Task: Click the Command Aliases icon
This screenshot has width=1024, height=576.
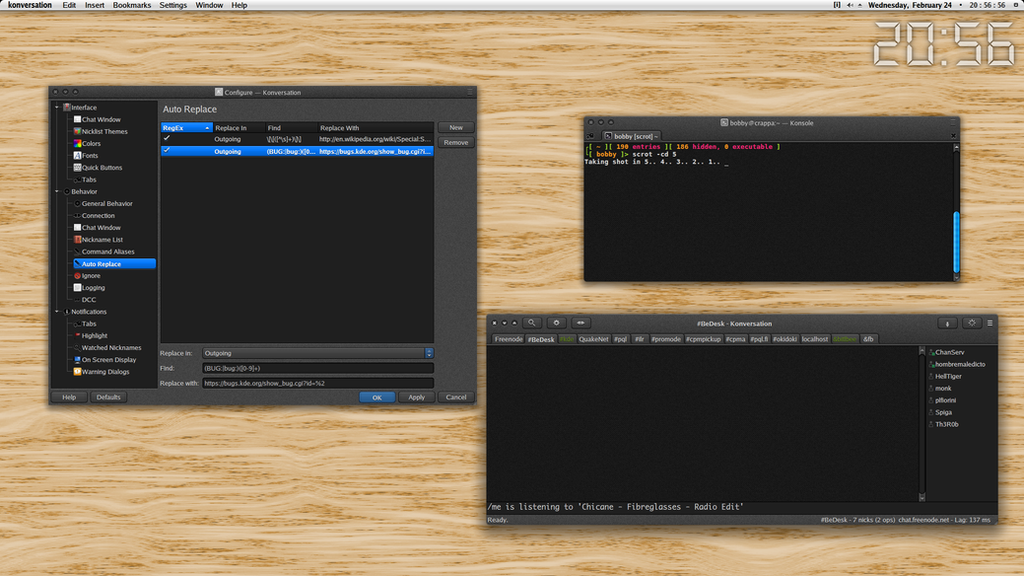Action: [77, 251]
